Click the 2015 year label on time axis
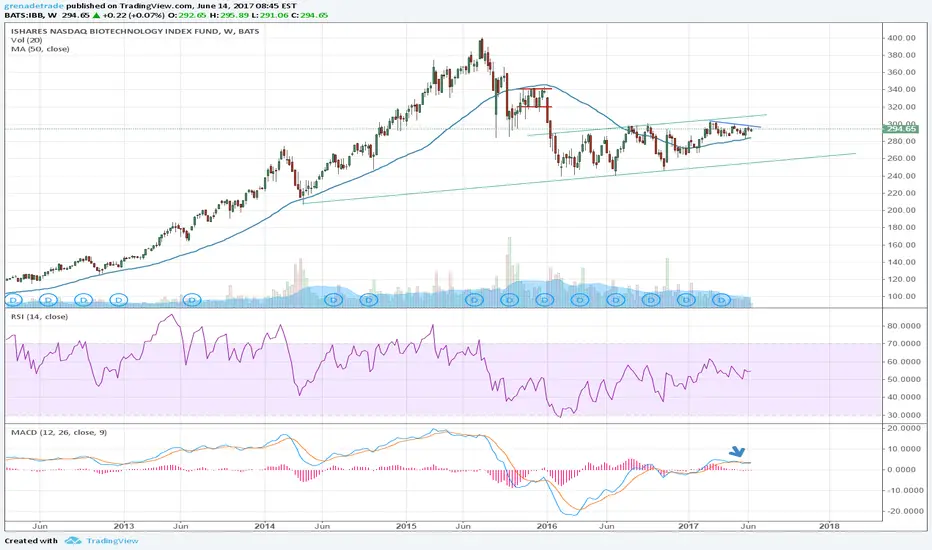Image resolution: width=932 pixels, height=550 pixels. pyautogui.click(x=406, y=526)
